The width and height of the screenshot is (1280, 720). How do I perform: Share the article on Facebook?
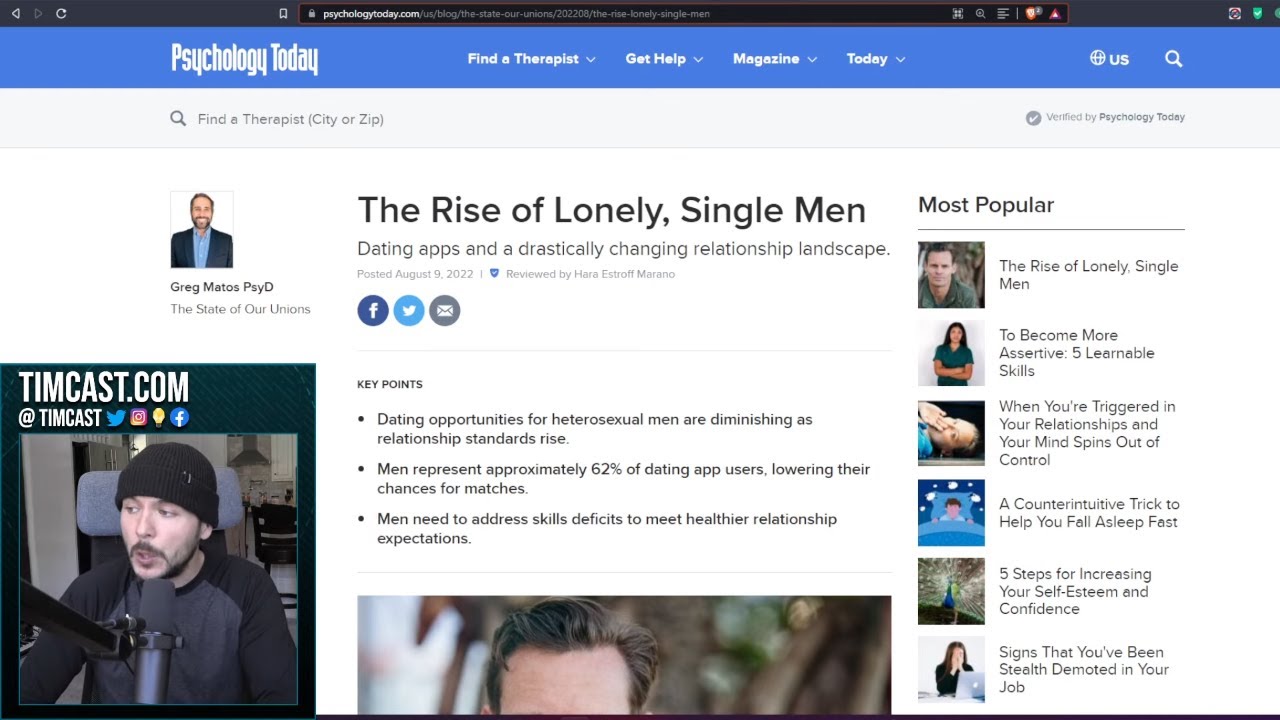pos(373,311)
